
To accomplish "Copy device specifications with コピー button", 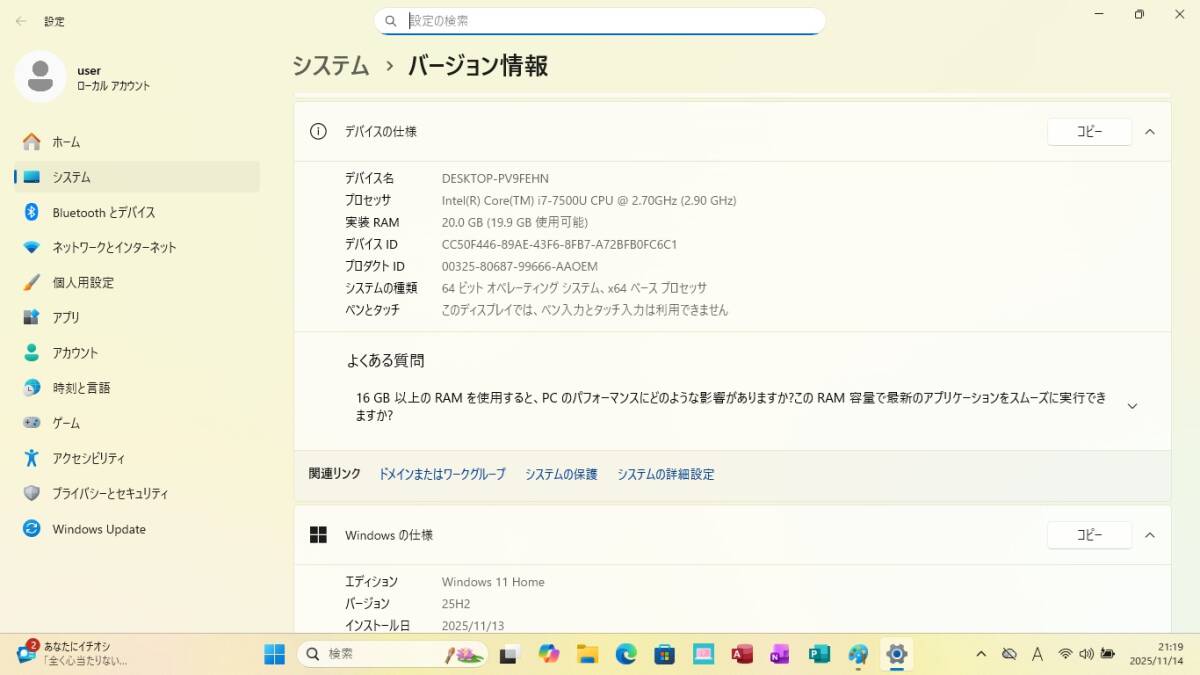I will pos(1089,132).
